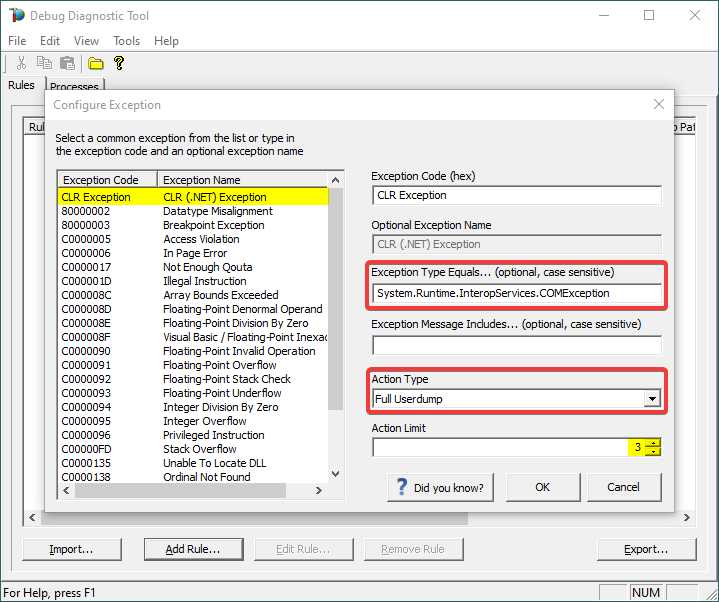The width and height of the screenshot is (719, 602).
Task: Click the Exception Code hex input field
Action: click(x=516, y=196)
